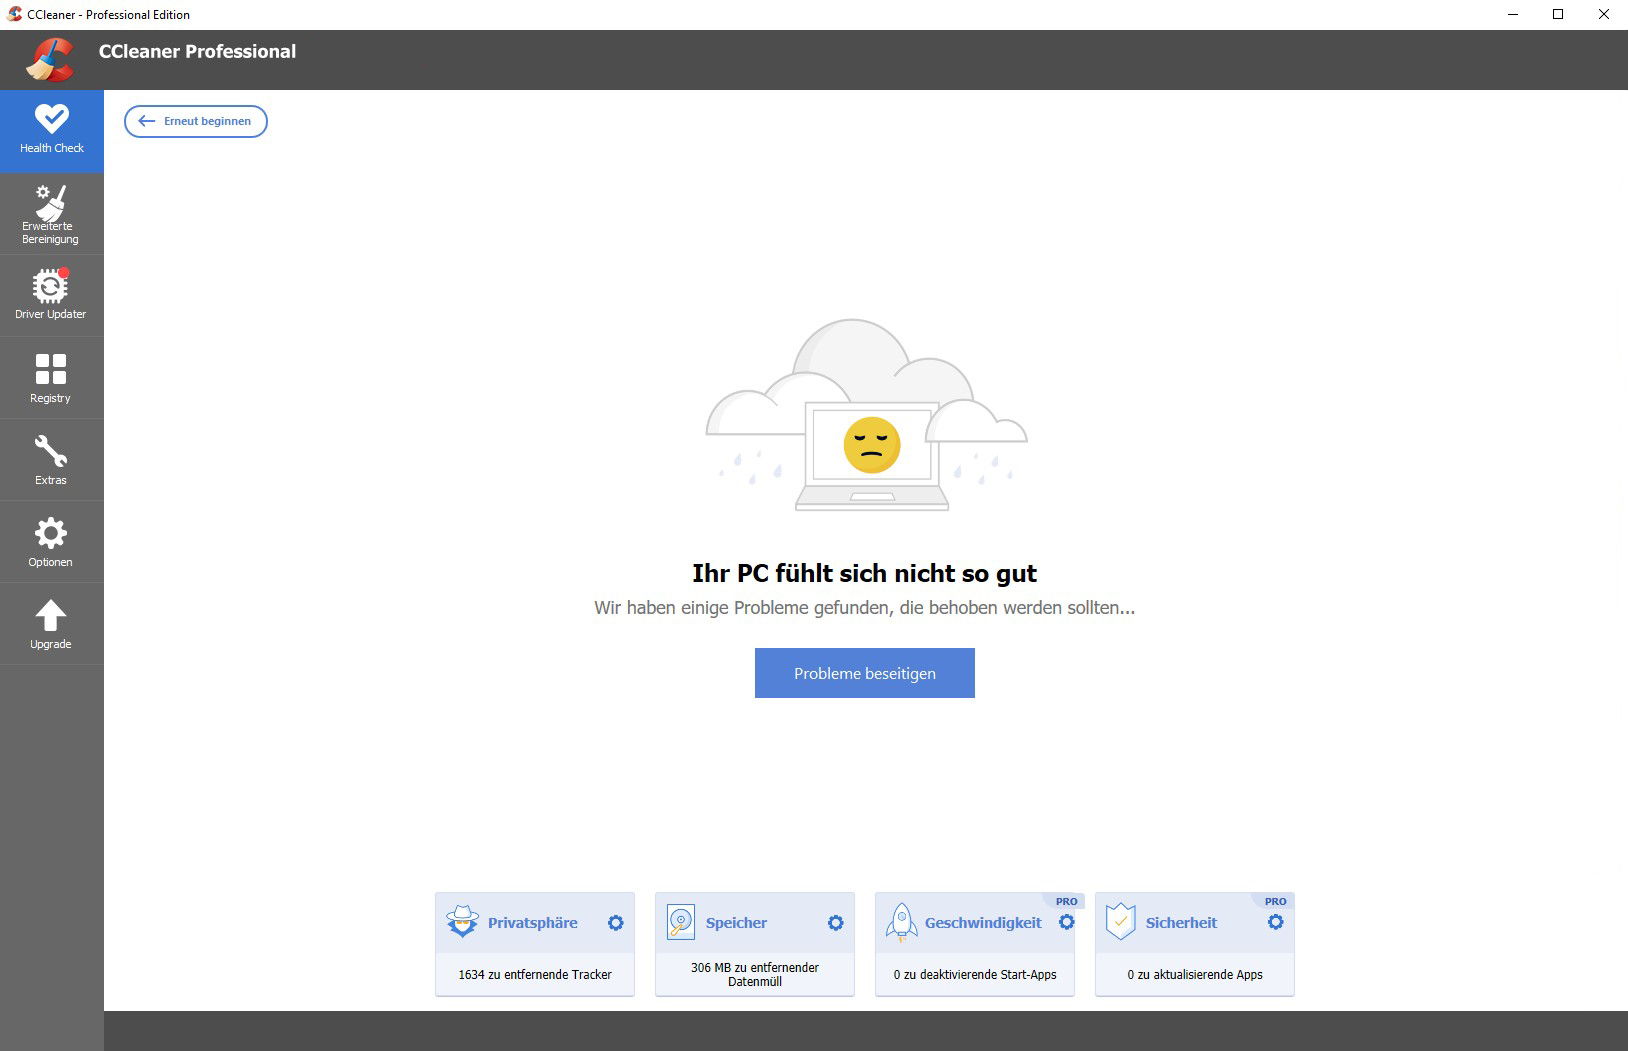1628x1051 pixels.
Task: Open Privatsphäre settings gear
Action: pyautogui.click(x=616, y=923)
